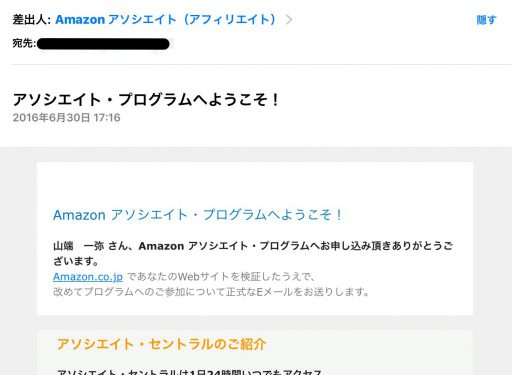This screenshot has height=375, width=512.
Task: Click the date 2016年6月30日 17:16
Action: tap(66, 118)
